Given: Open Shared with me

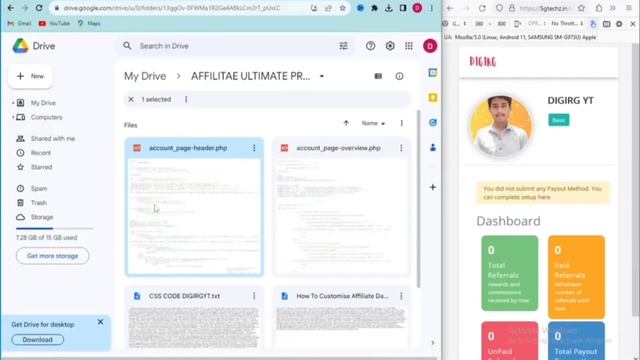Looking at the screenshot, I should 53,139.
